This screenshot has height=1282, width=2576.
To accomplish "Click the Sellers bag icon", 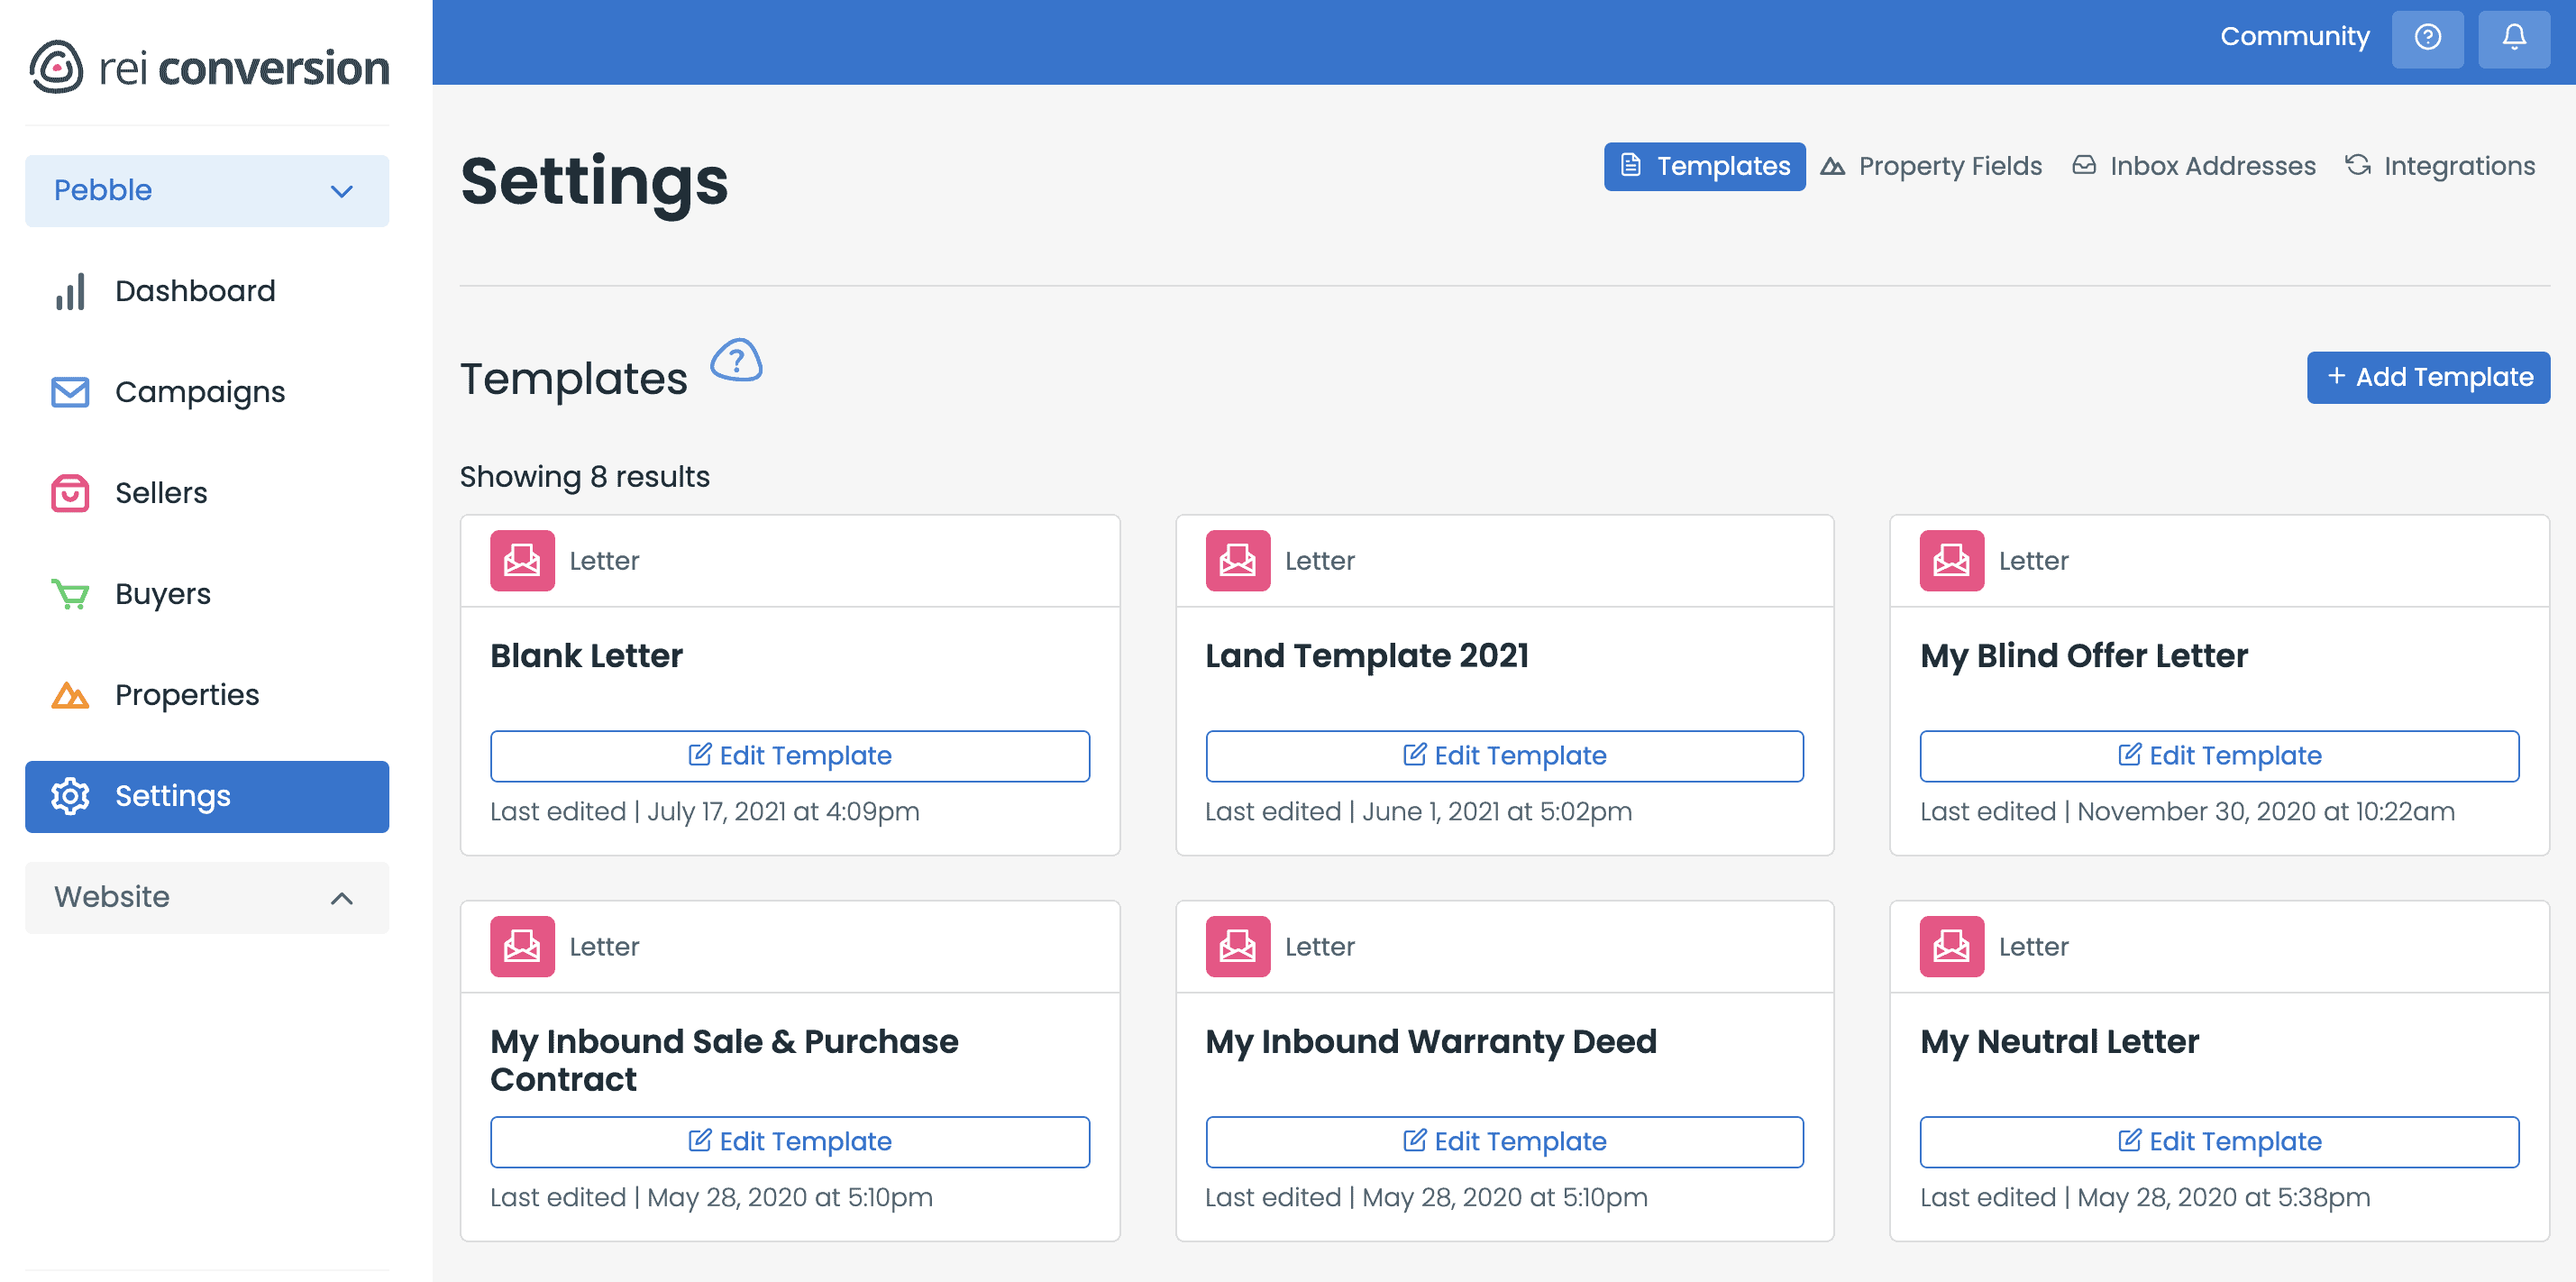I will (x=70, y=493).
